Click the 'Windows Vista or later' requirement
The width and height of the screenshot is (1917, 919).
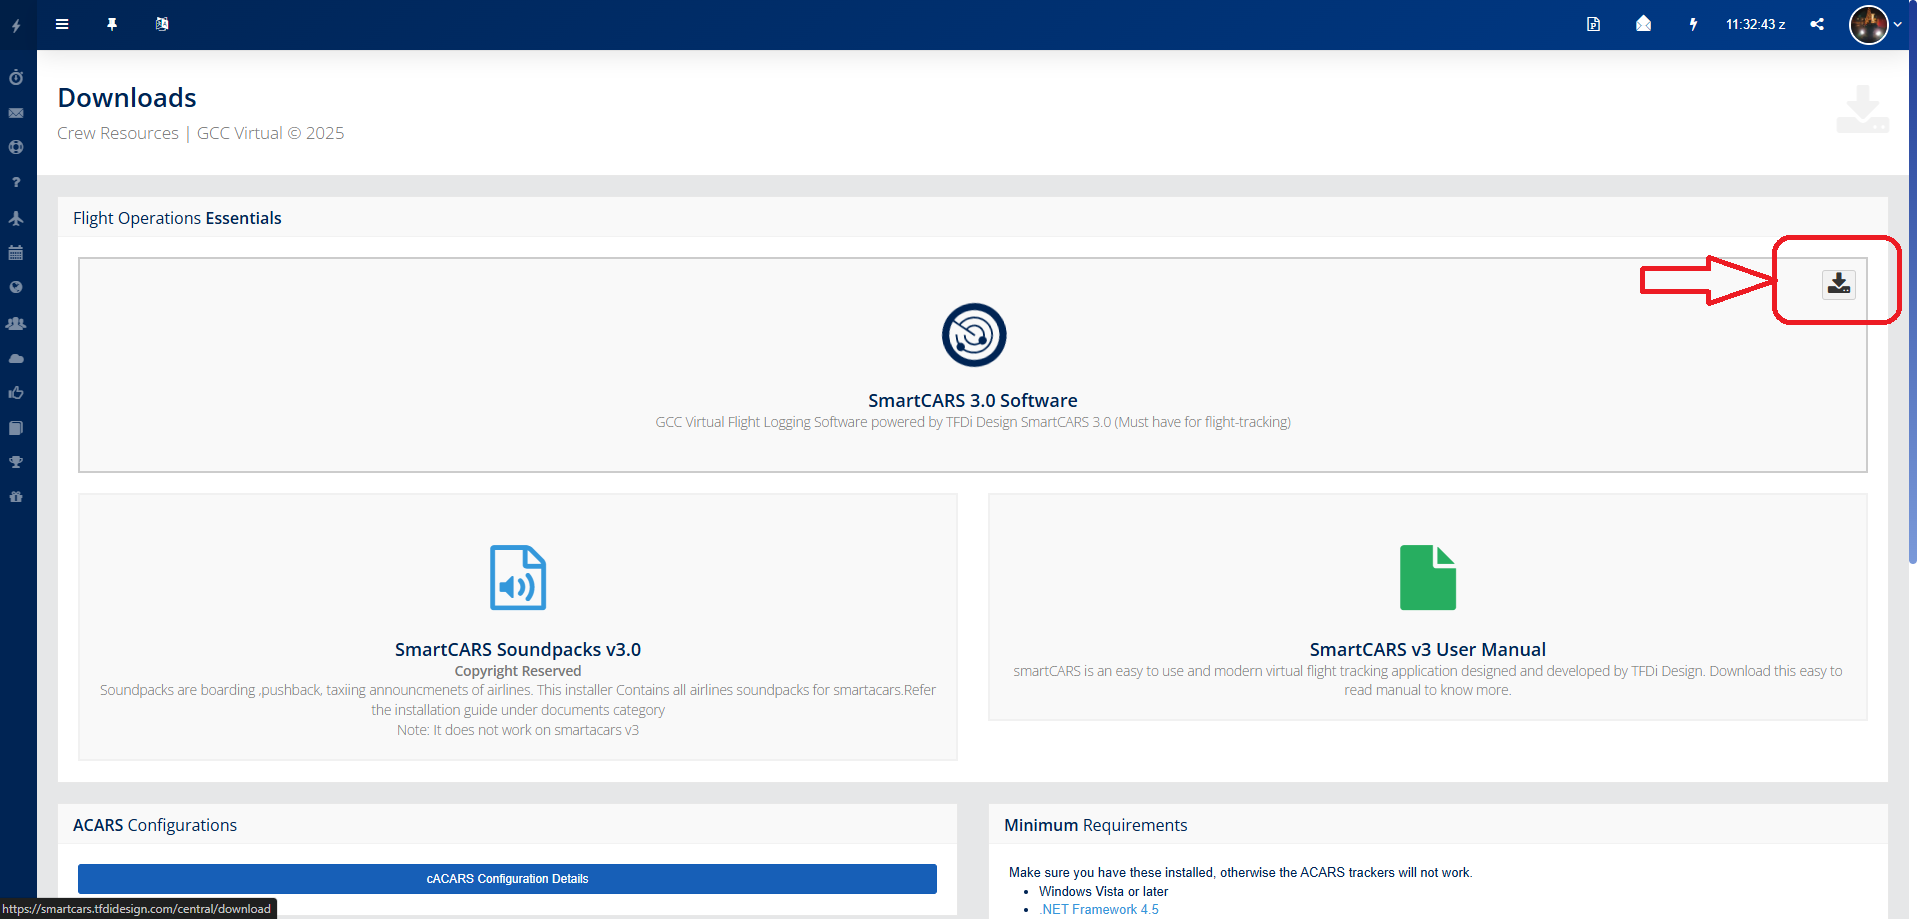click(1103, 891)
